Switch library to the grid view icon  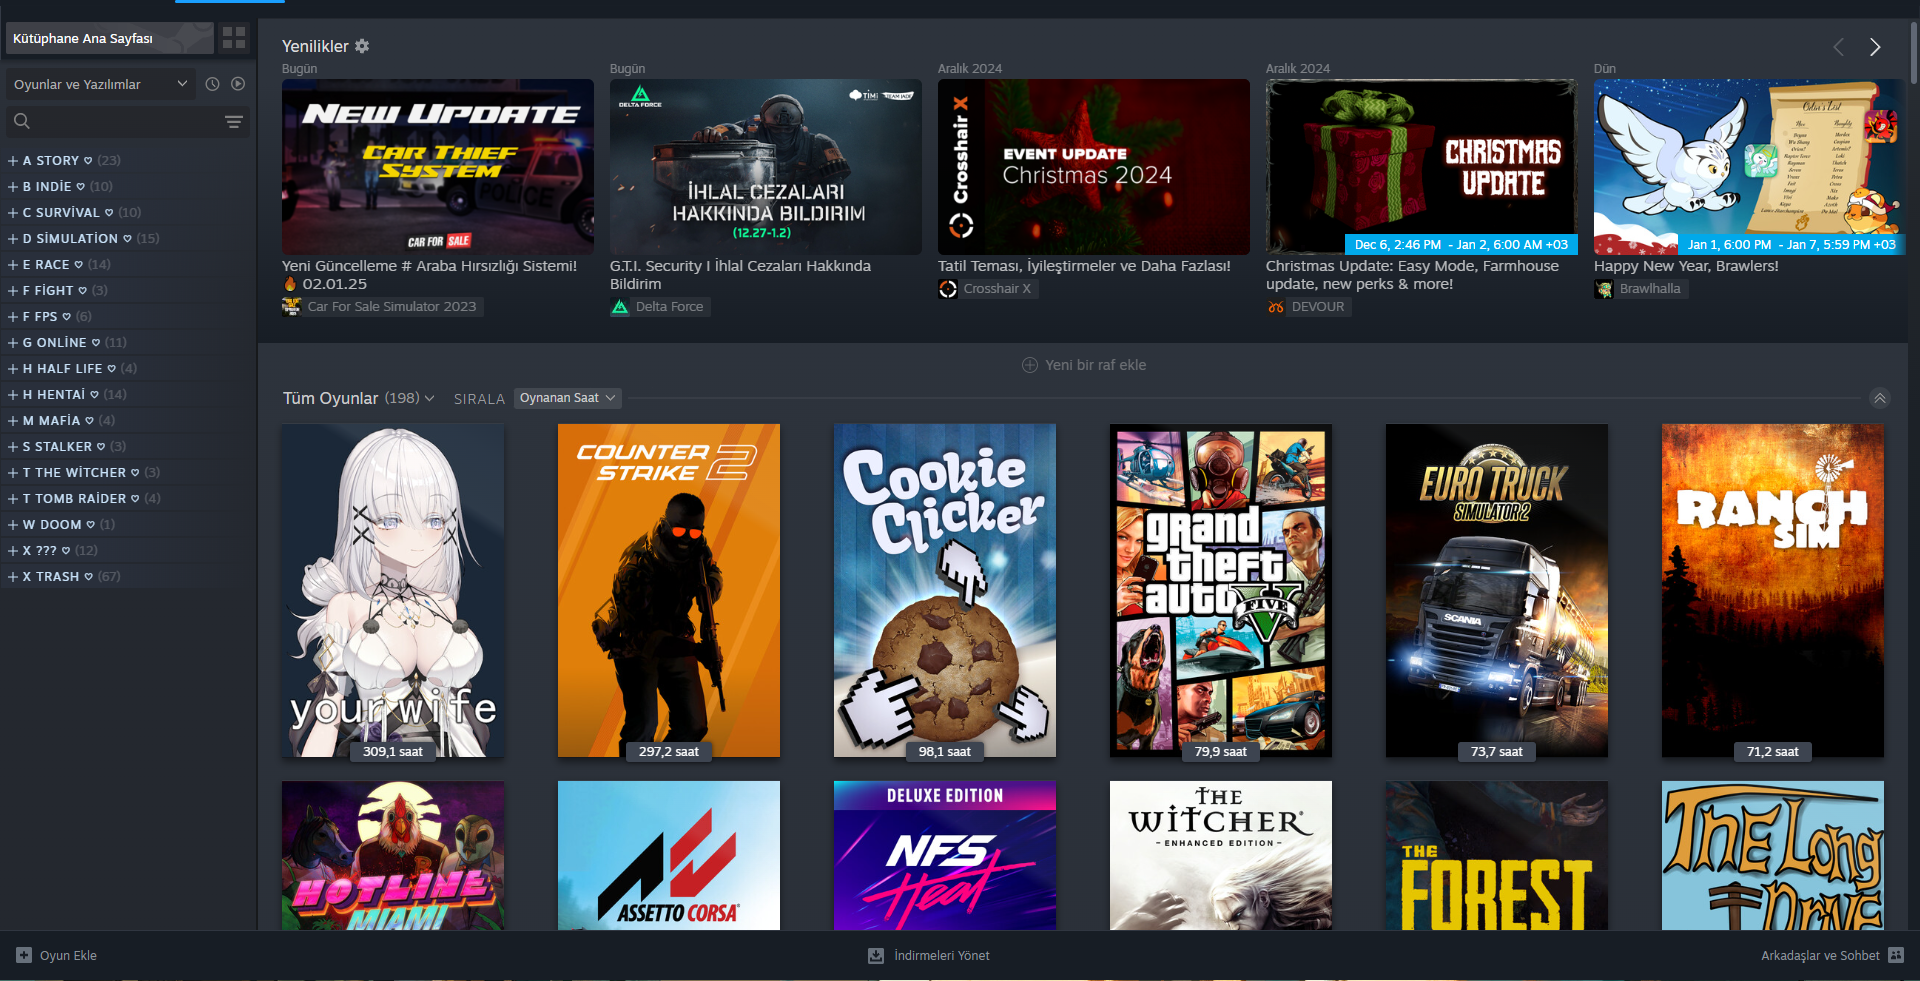[x=234, y=38]
